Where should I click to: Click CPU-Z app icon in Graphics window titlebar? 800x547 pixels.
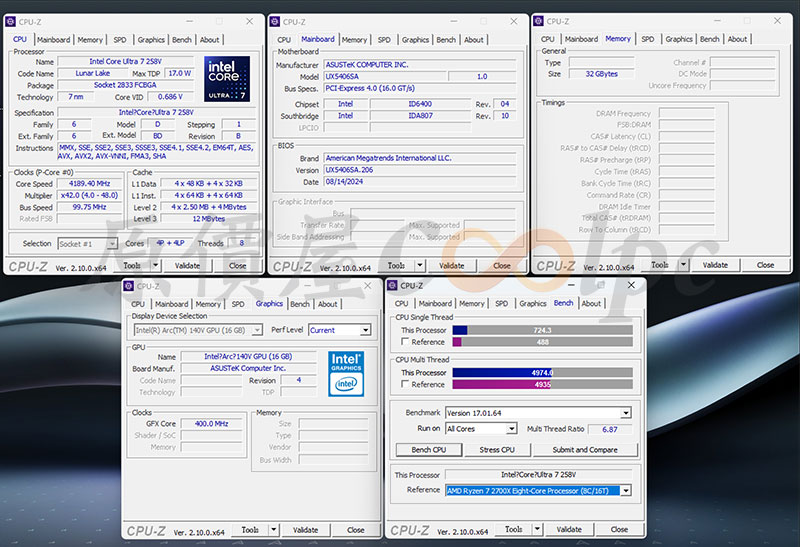click(129, 286)
